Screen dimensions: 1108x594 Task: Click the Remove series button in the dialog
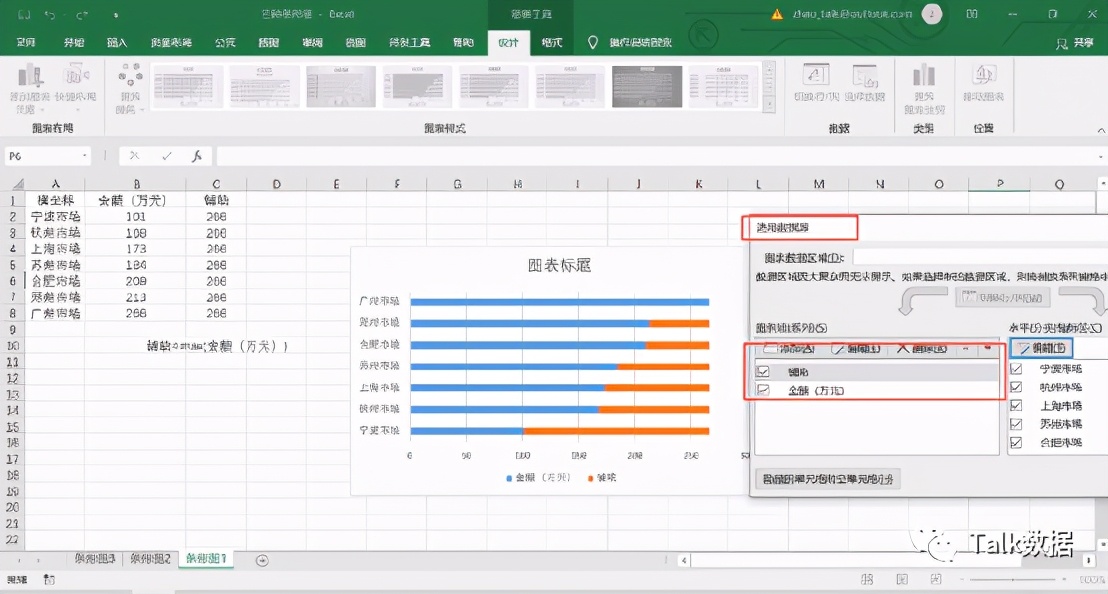922,348
